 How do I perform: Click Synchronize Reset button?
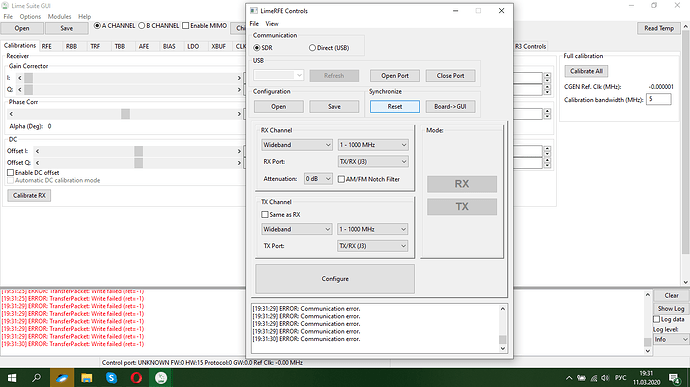pyautogui.click(x=395, y=107)
